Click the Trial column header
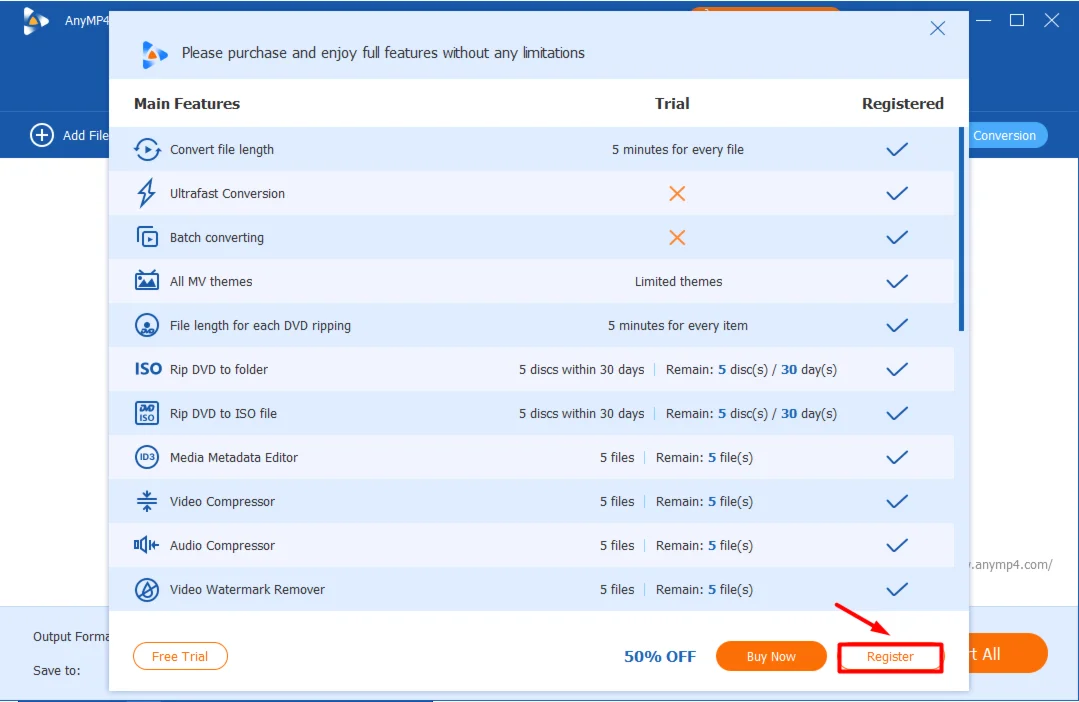1079x702 pixels. [672, 103]
